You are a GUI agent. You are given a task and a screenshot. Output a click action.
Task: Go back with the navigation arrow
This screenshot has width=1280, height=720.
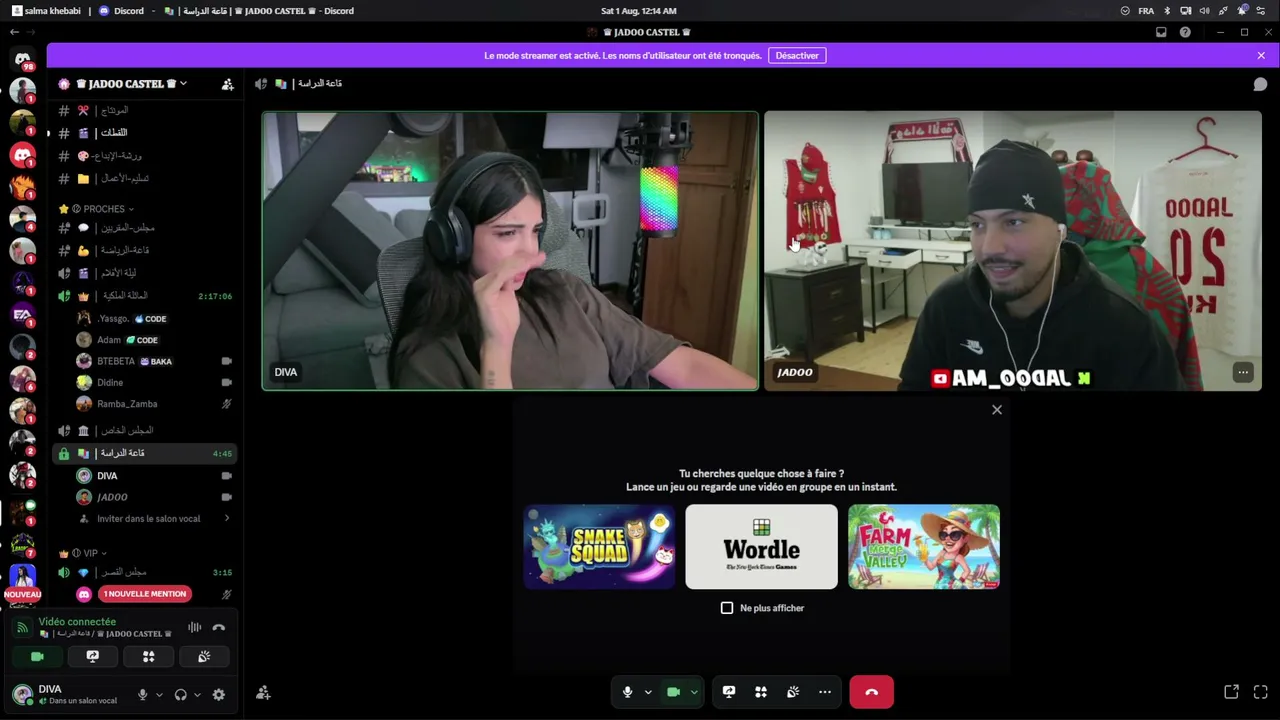click(14, 32)
